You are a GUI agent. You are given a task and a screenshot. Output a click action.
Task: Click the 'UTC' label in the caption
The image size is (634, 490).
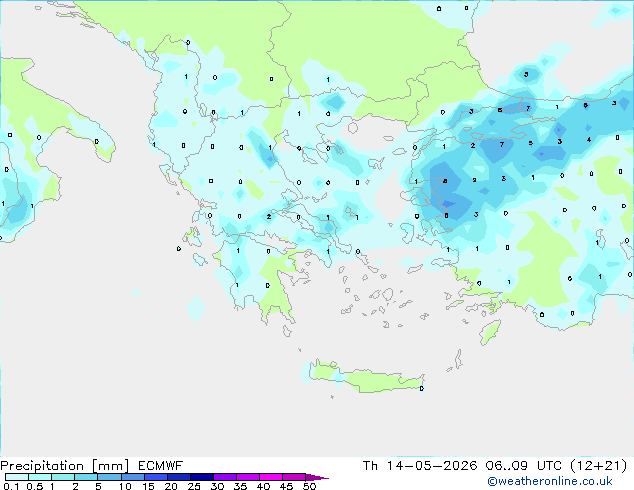549,466
